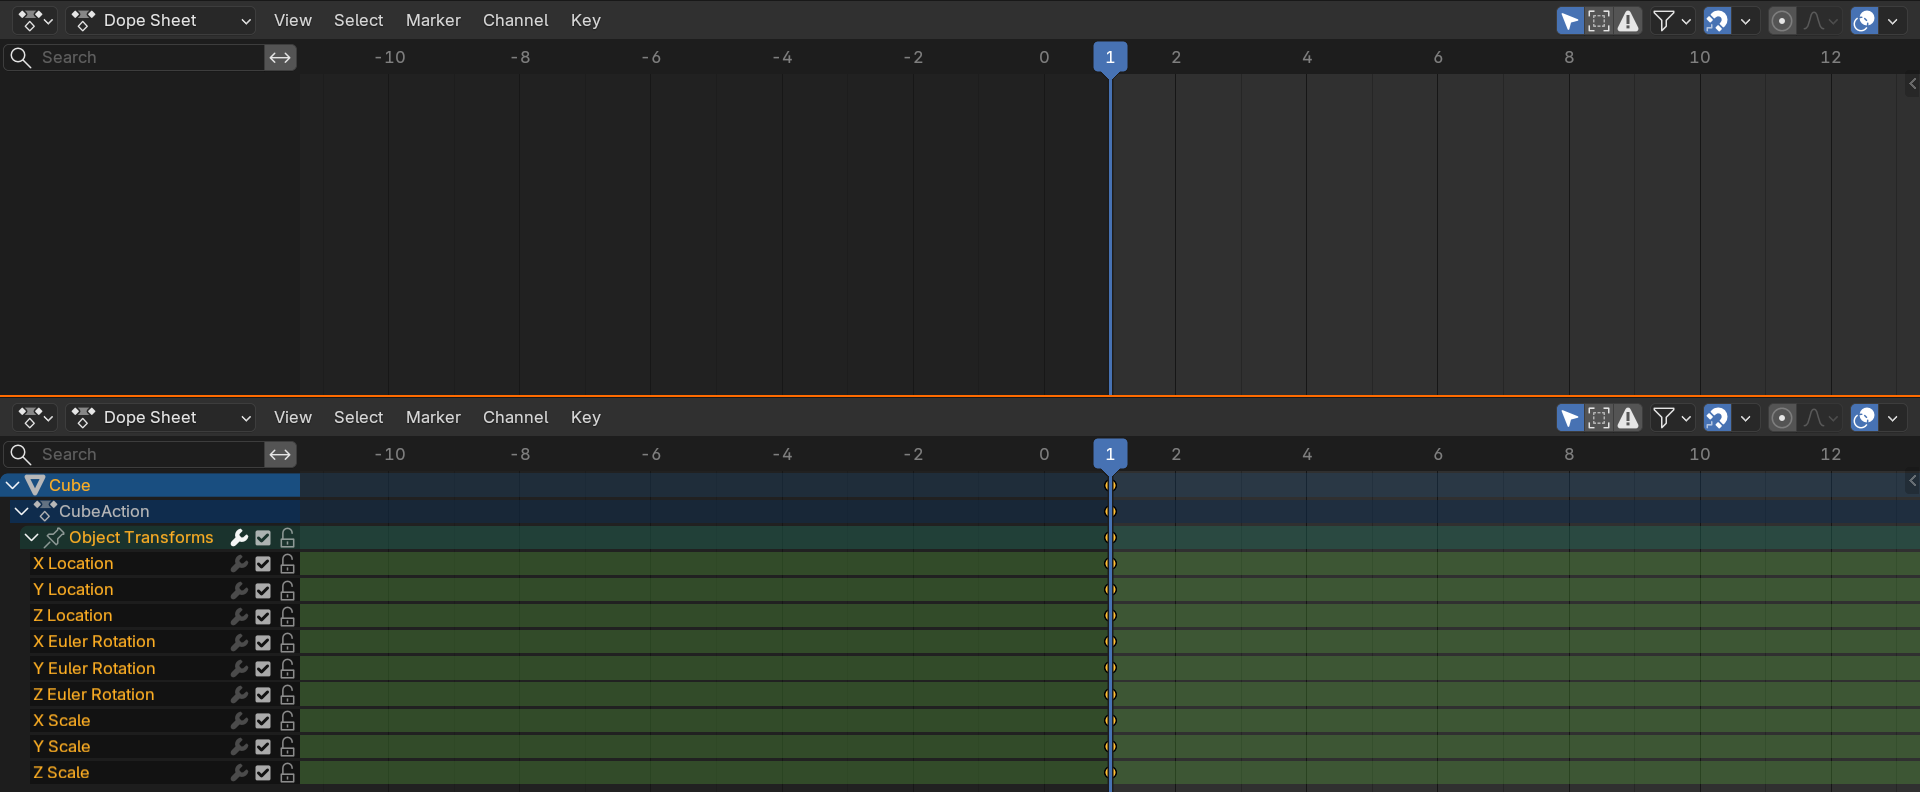This screenshot has height=792, width=1920.
Task: Click the Search field in bottom editor
Action: point(135,454)
